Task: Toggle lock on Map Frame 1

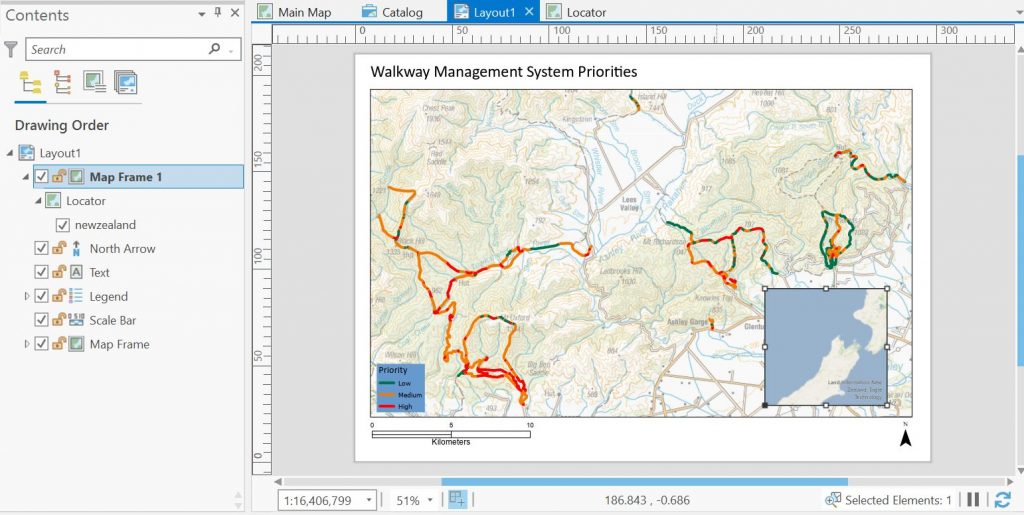Action: pos(59,177)
